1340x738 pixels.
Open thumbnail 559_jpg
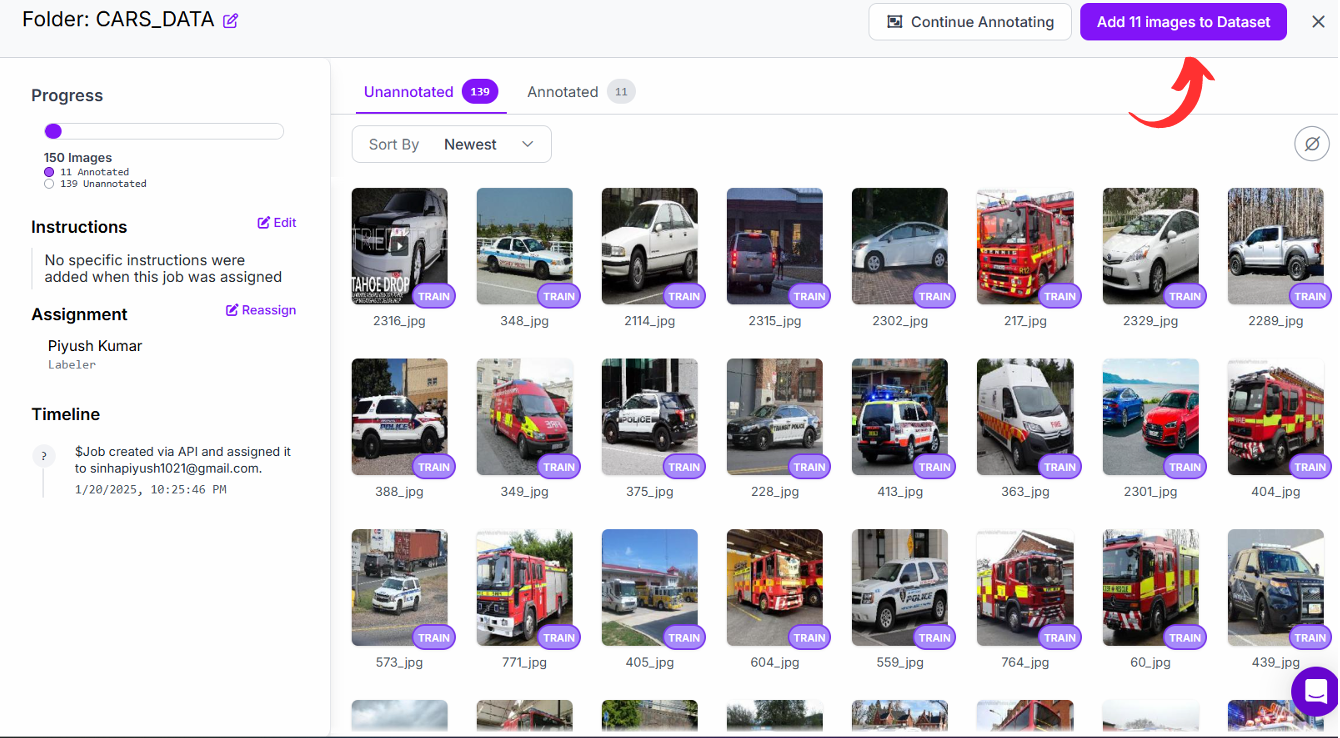tap(900, 588)
